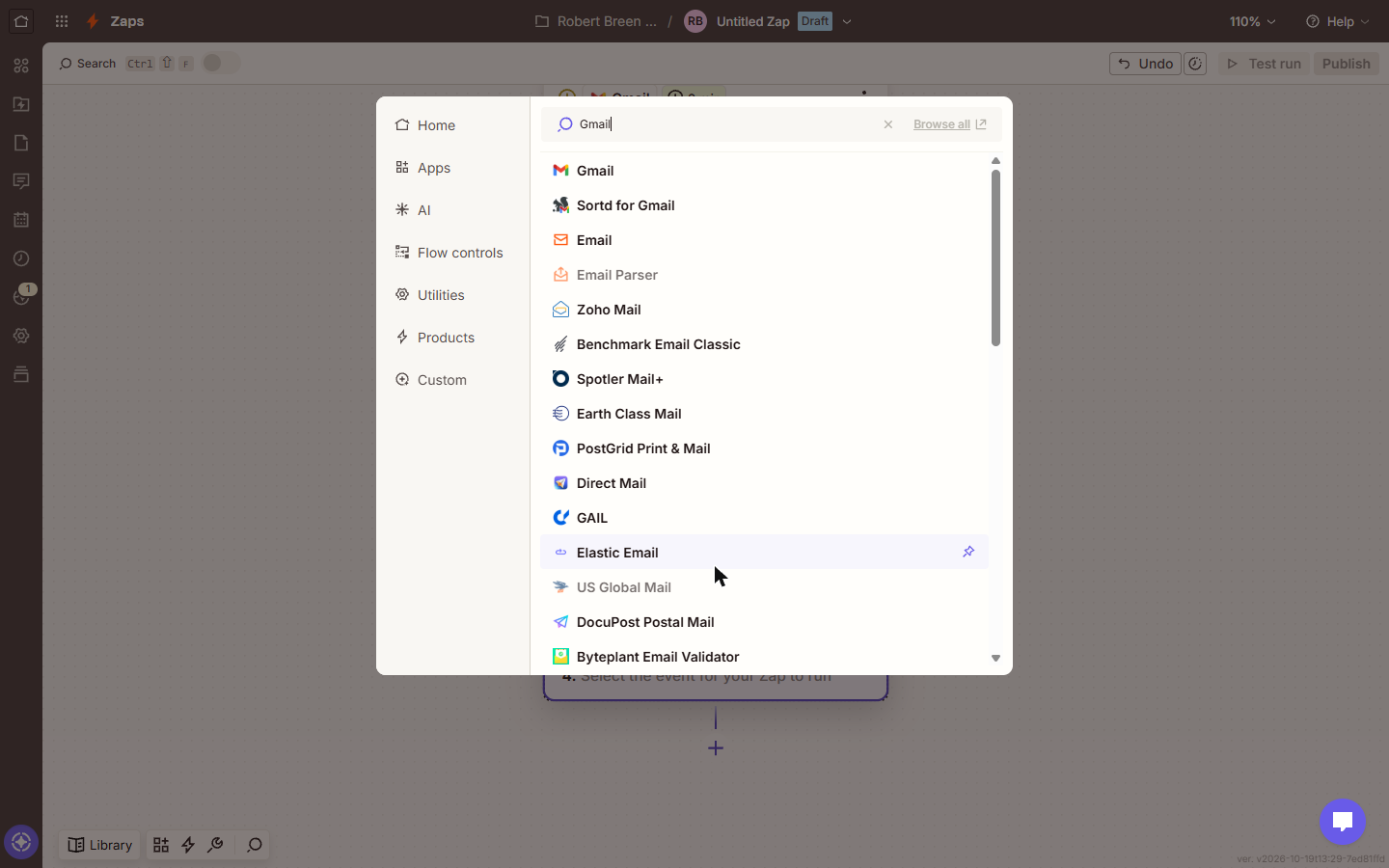This screenshot has width=1389, height=868.
Task: Click the add-apps grid icon in bottom toolbar
Action: pyautogui.click(x=161, y=845)
